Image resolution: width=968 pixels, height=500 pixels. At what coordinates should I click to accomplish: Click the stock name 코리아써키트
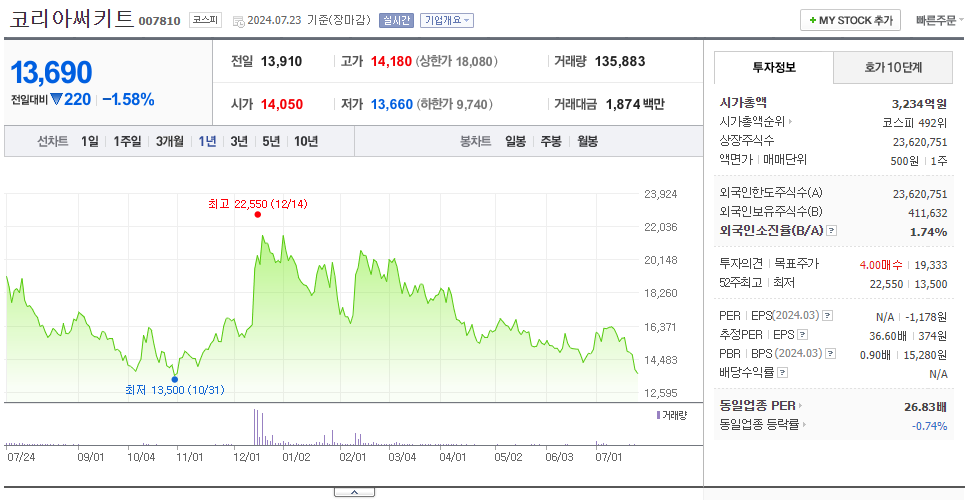(71, 19)
